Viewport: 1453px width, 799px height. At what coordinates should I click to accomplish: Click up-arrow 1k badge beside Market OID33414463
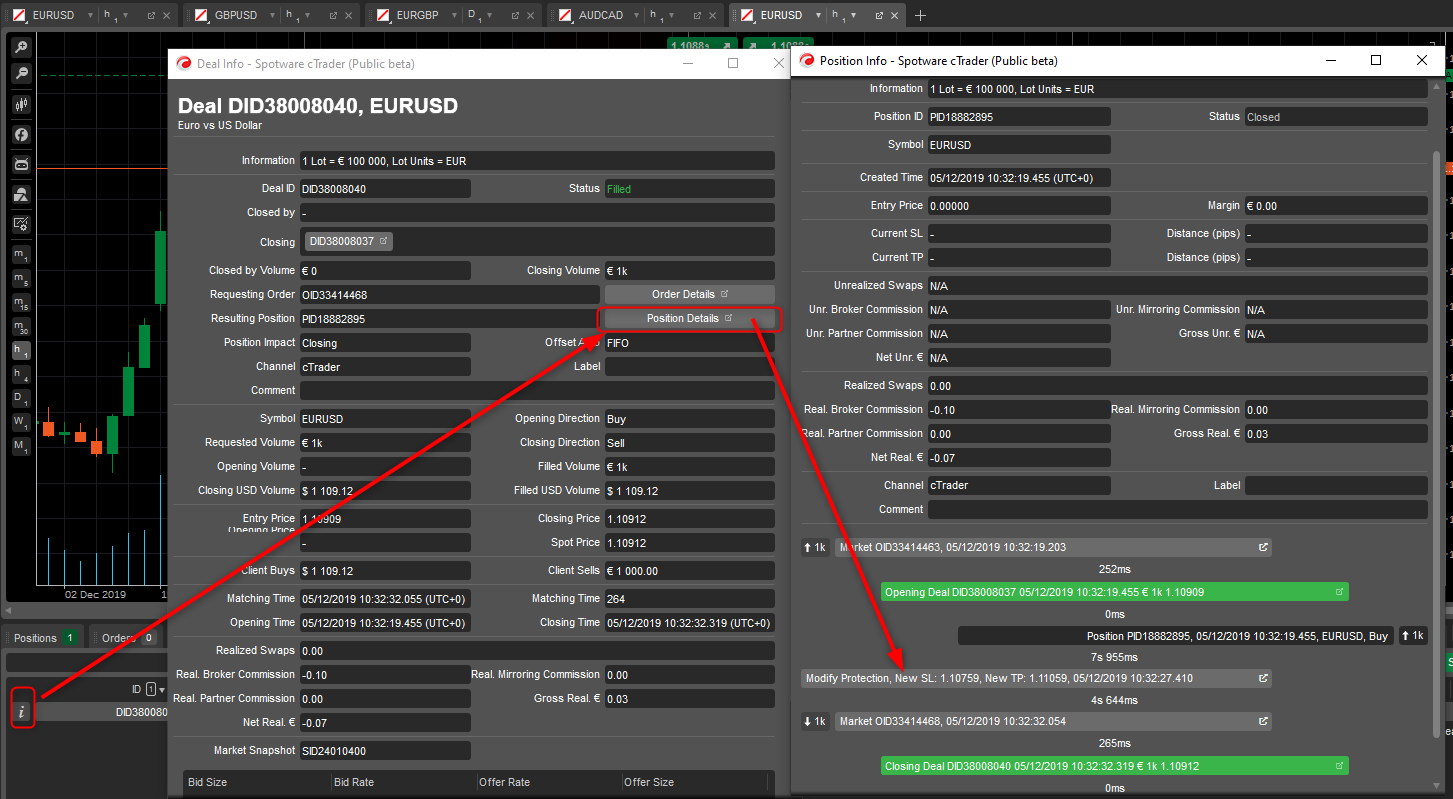[x=815, y=548]
